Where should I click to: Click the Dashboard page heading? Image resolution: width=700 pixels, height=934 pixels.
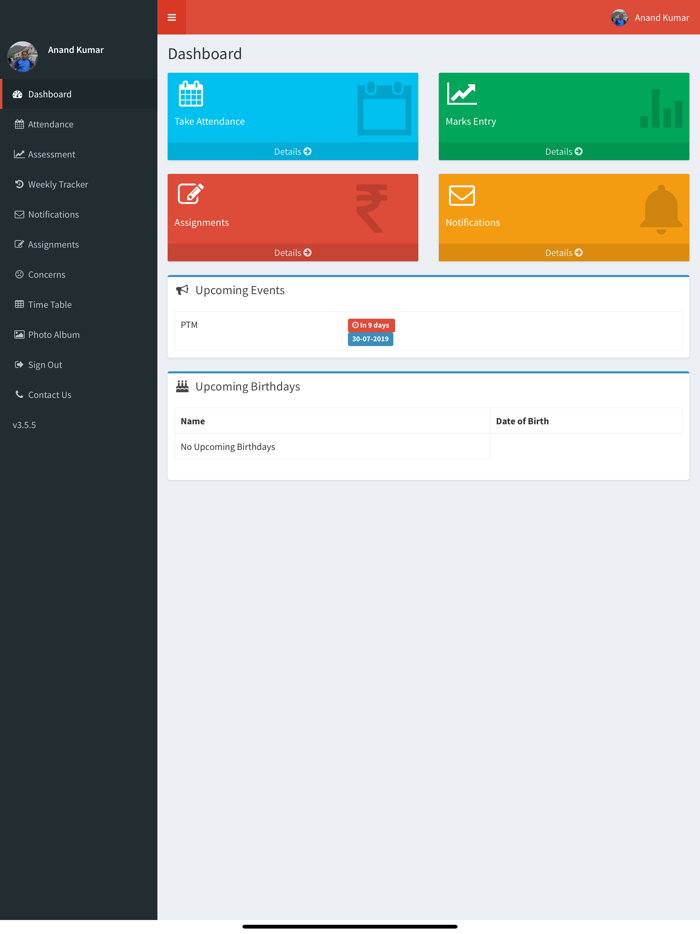pos(205,54)
